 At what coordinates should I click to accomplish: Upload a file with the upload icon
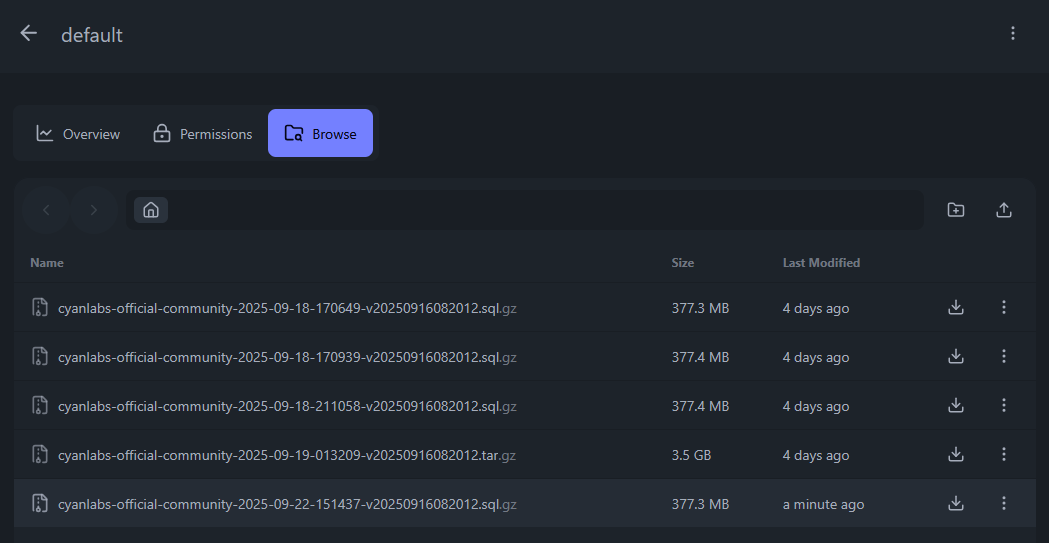[1004, 210]
